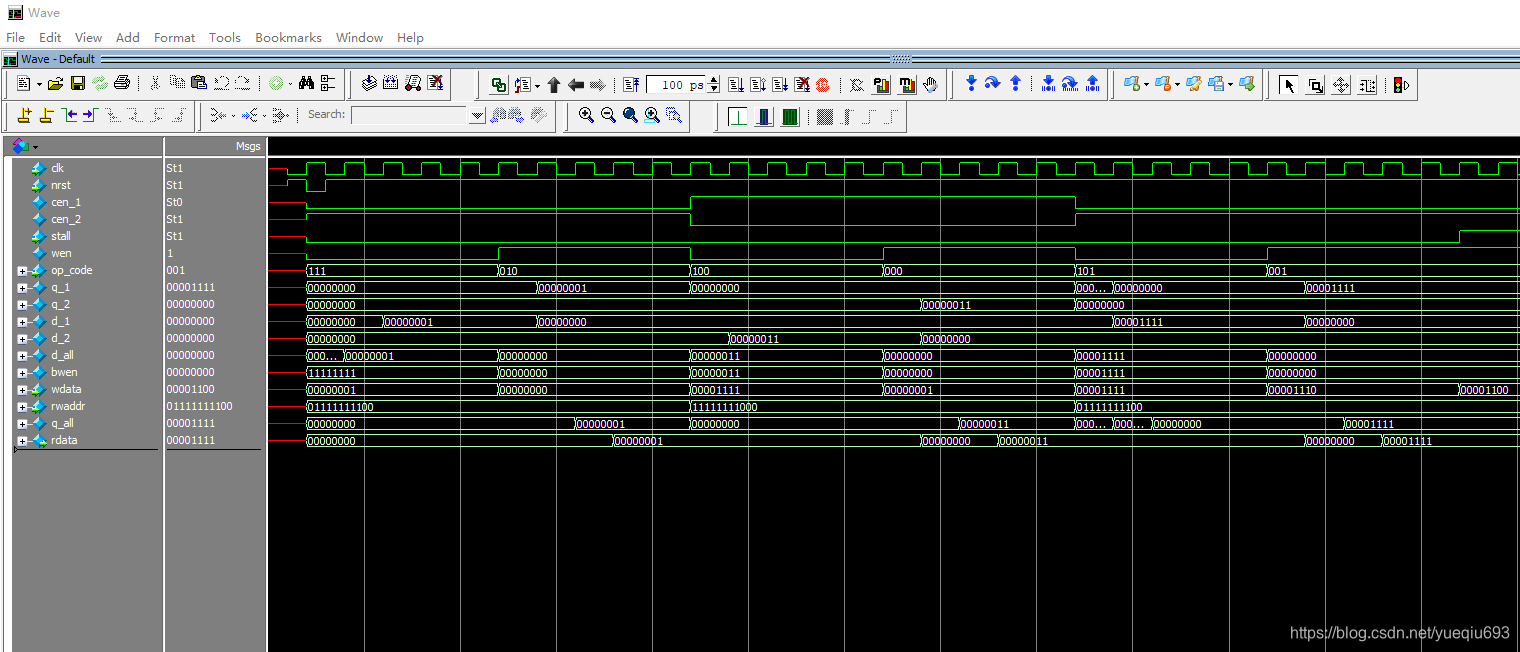Open the Add menu
The image size is (1520, 652).
pyautogui.click(x=128, y=37)
